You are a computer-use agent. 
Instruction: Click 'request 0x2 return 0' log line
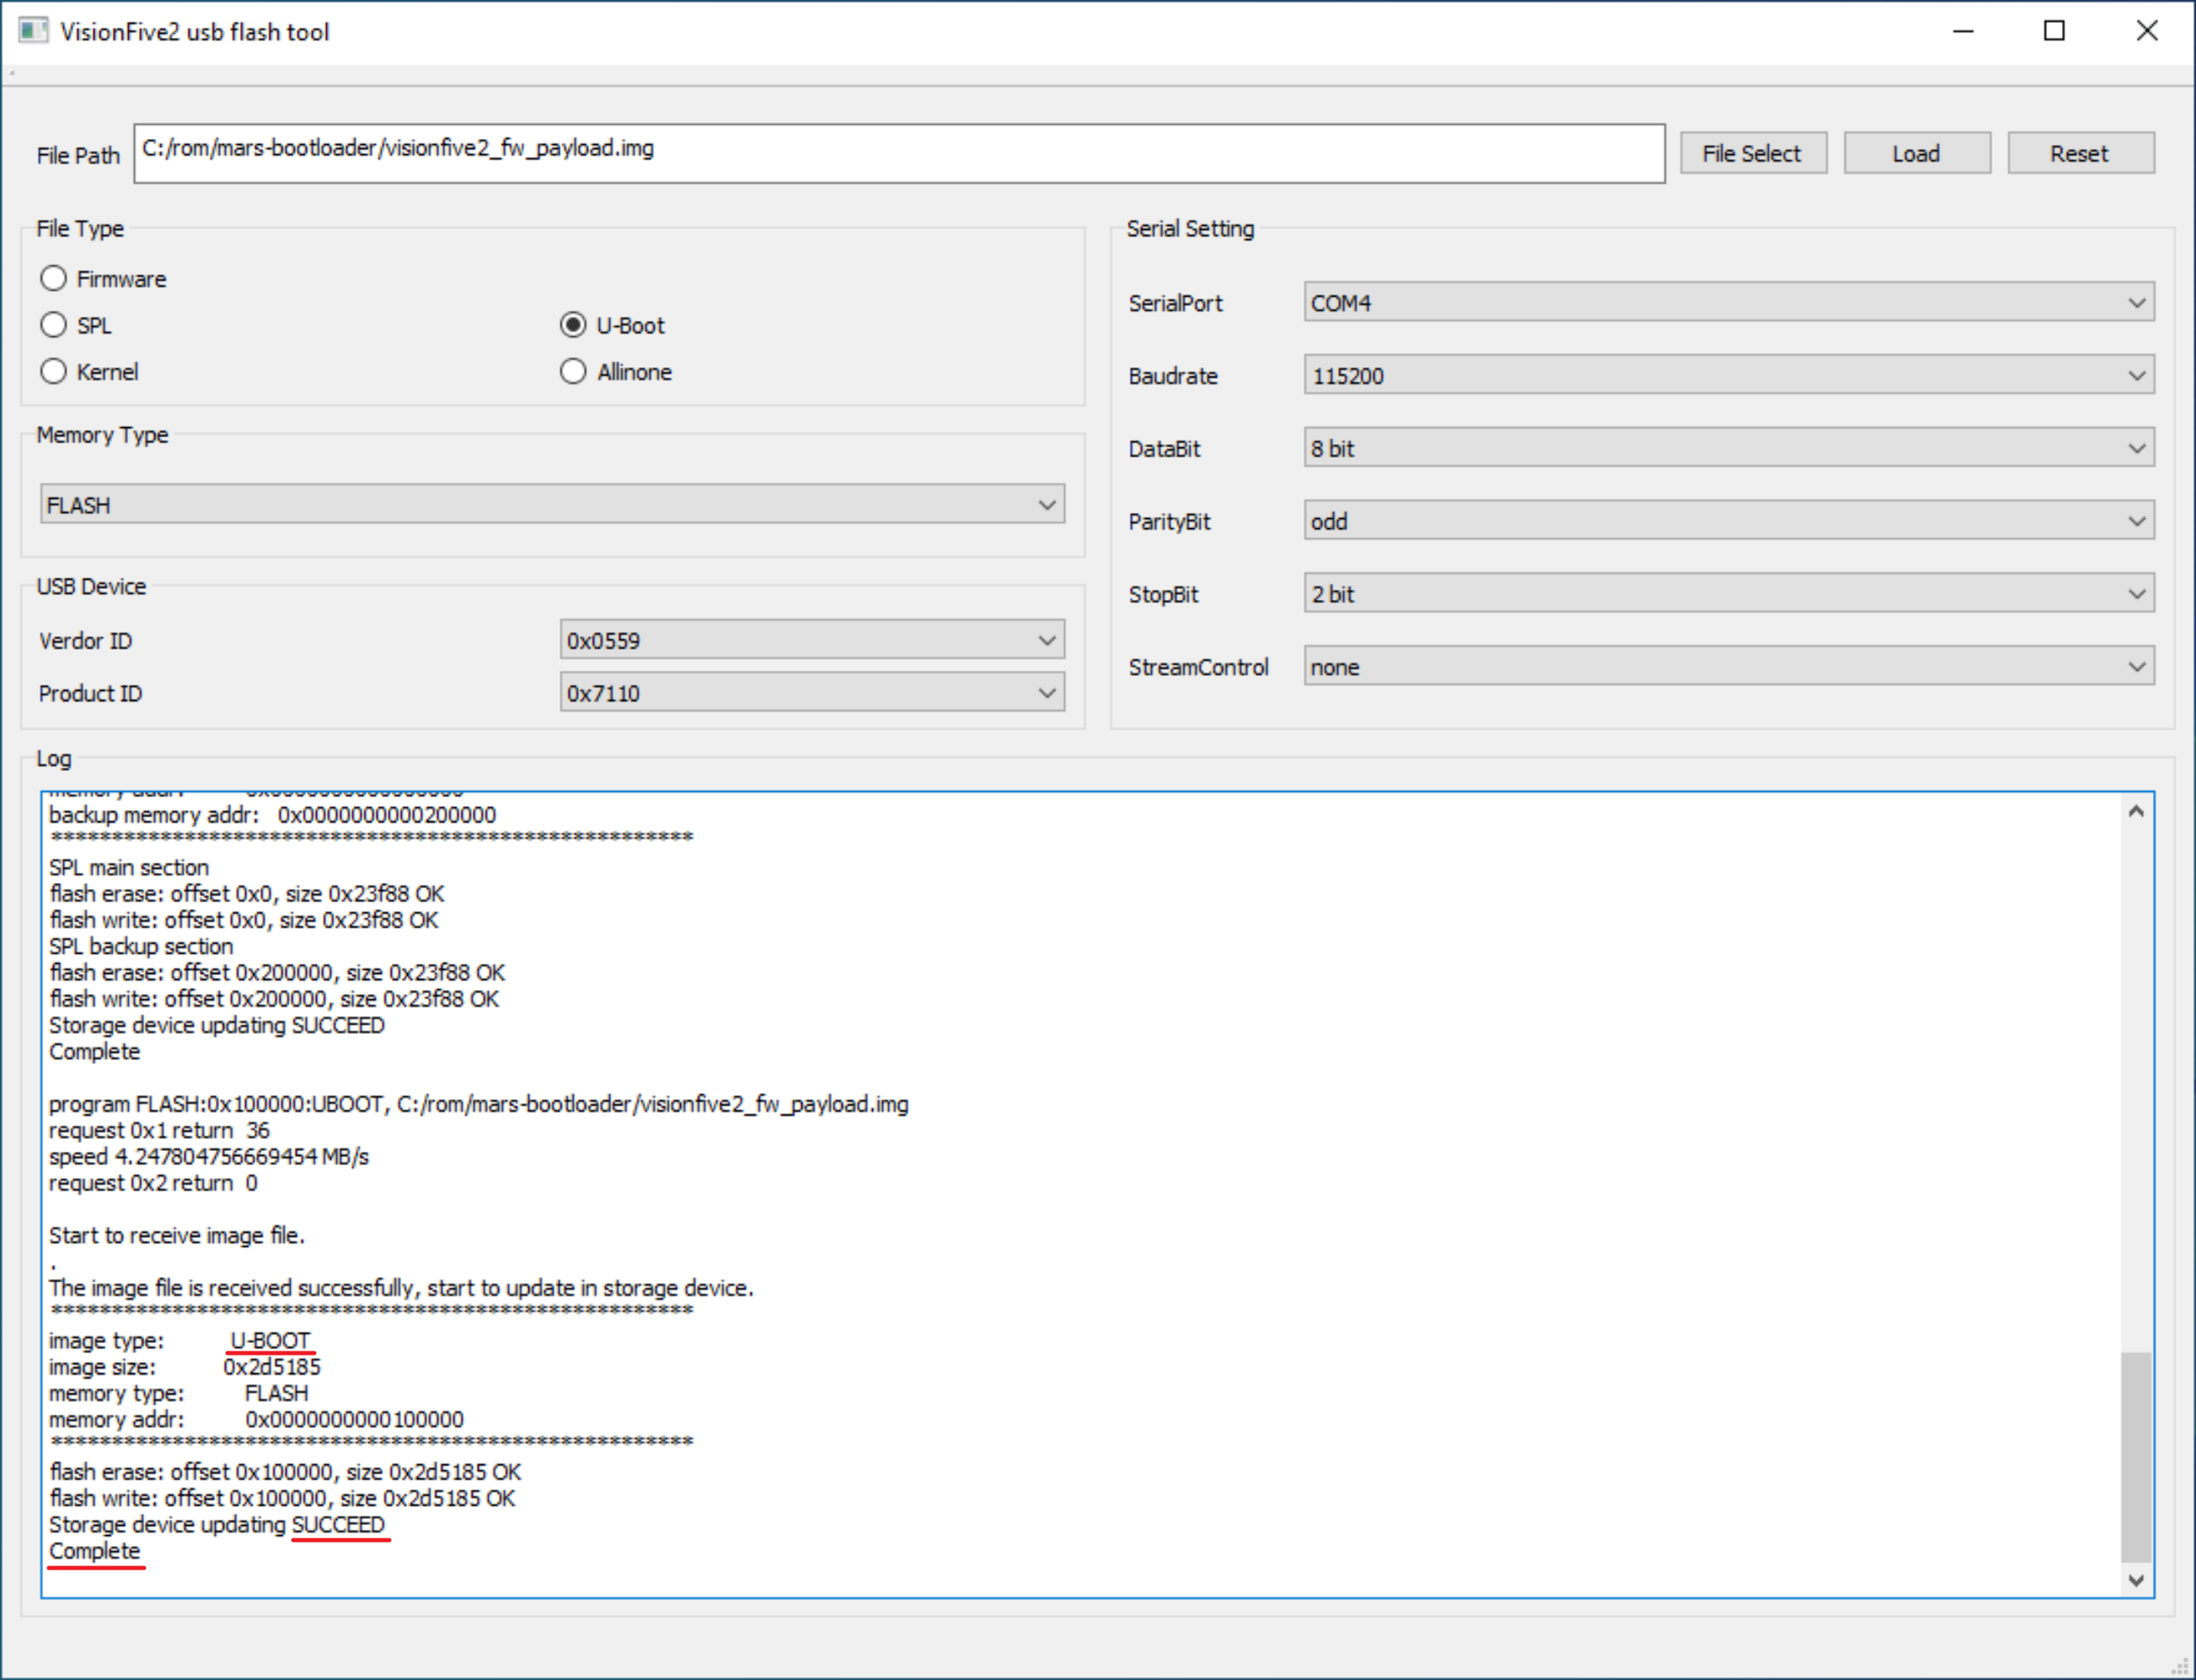(x=153, y=1182)
